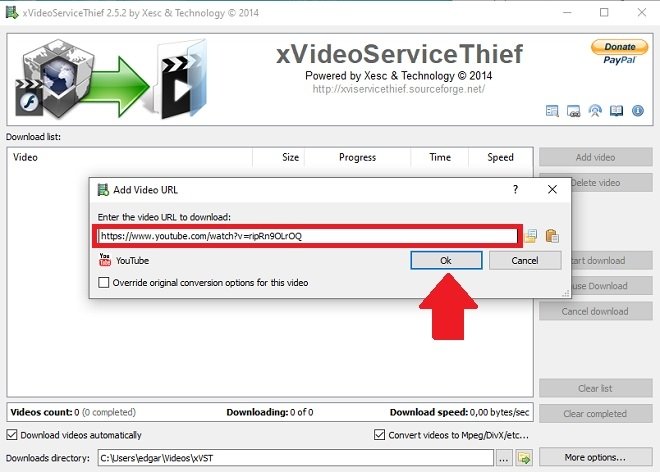Open the downloads folder green arrow icon
The height and width of the screenshot is (472, 660).
[524, 458]
